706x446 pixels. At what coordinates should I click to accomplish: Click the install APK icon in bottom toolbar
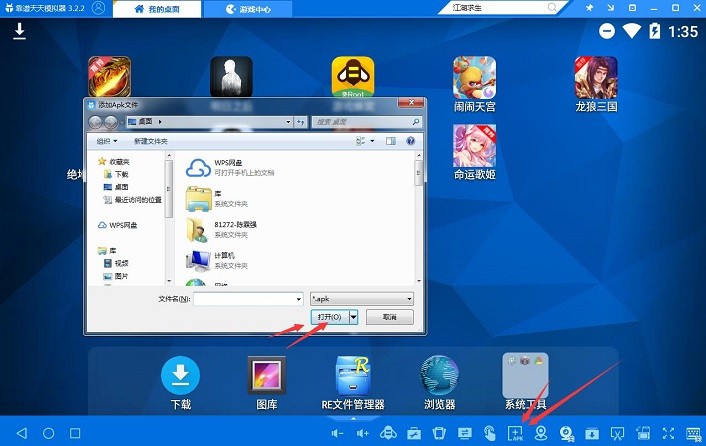[516, 433]
